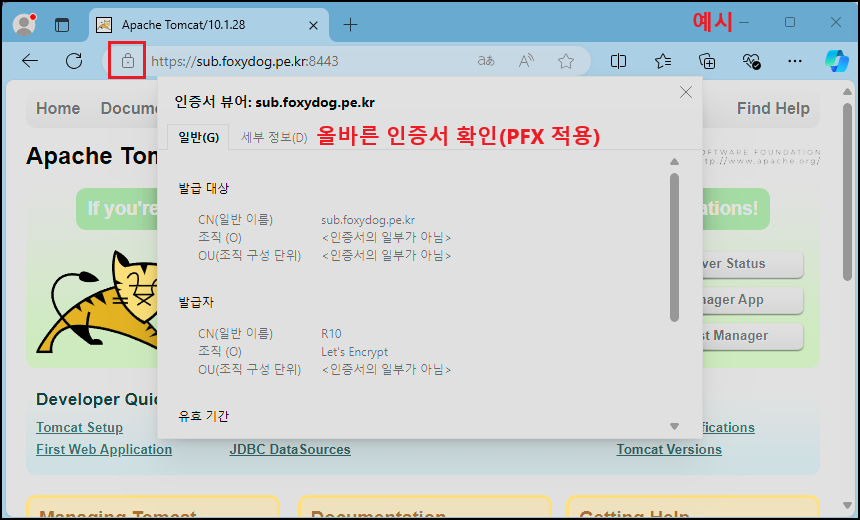Image resolution: width=860 pixels, height=520 pixels.
Task: Open the Find Help link
Action: pyautogui.click(x=773, y=109)
